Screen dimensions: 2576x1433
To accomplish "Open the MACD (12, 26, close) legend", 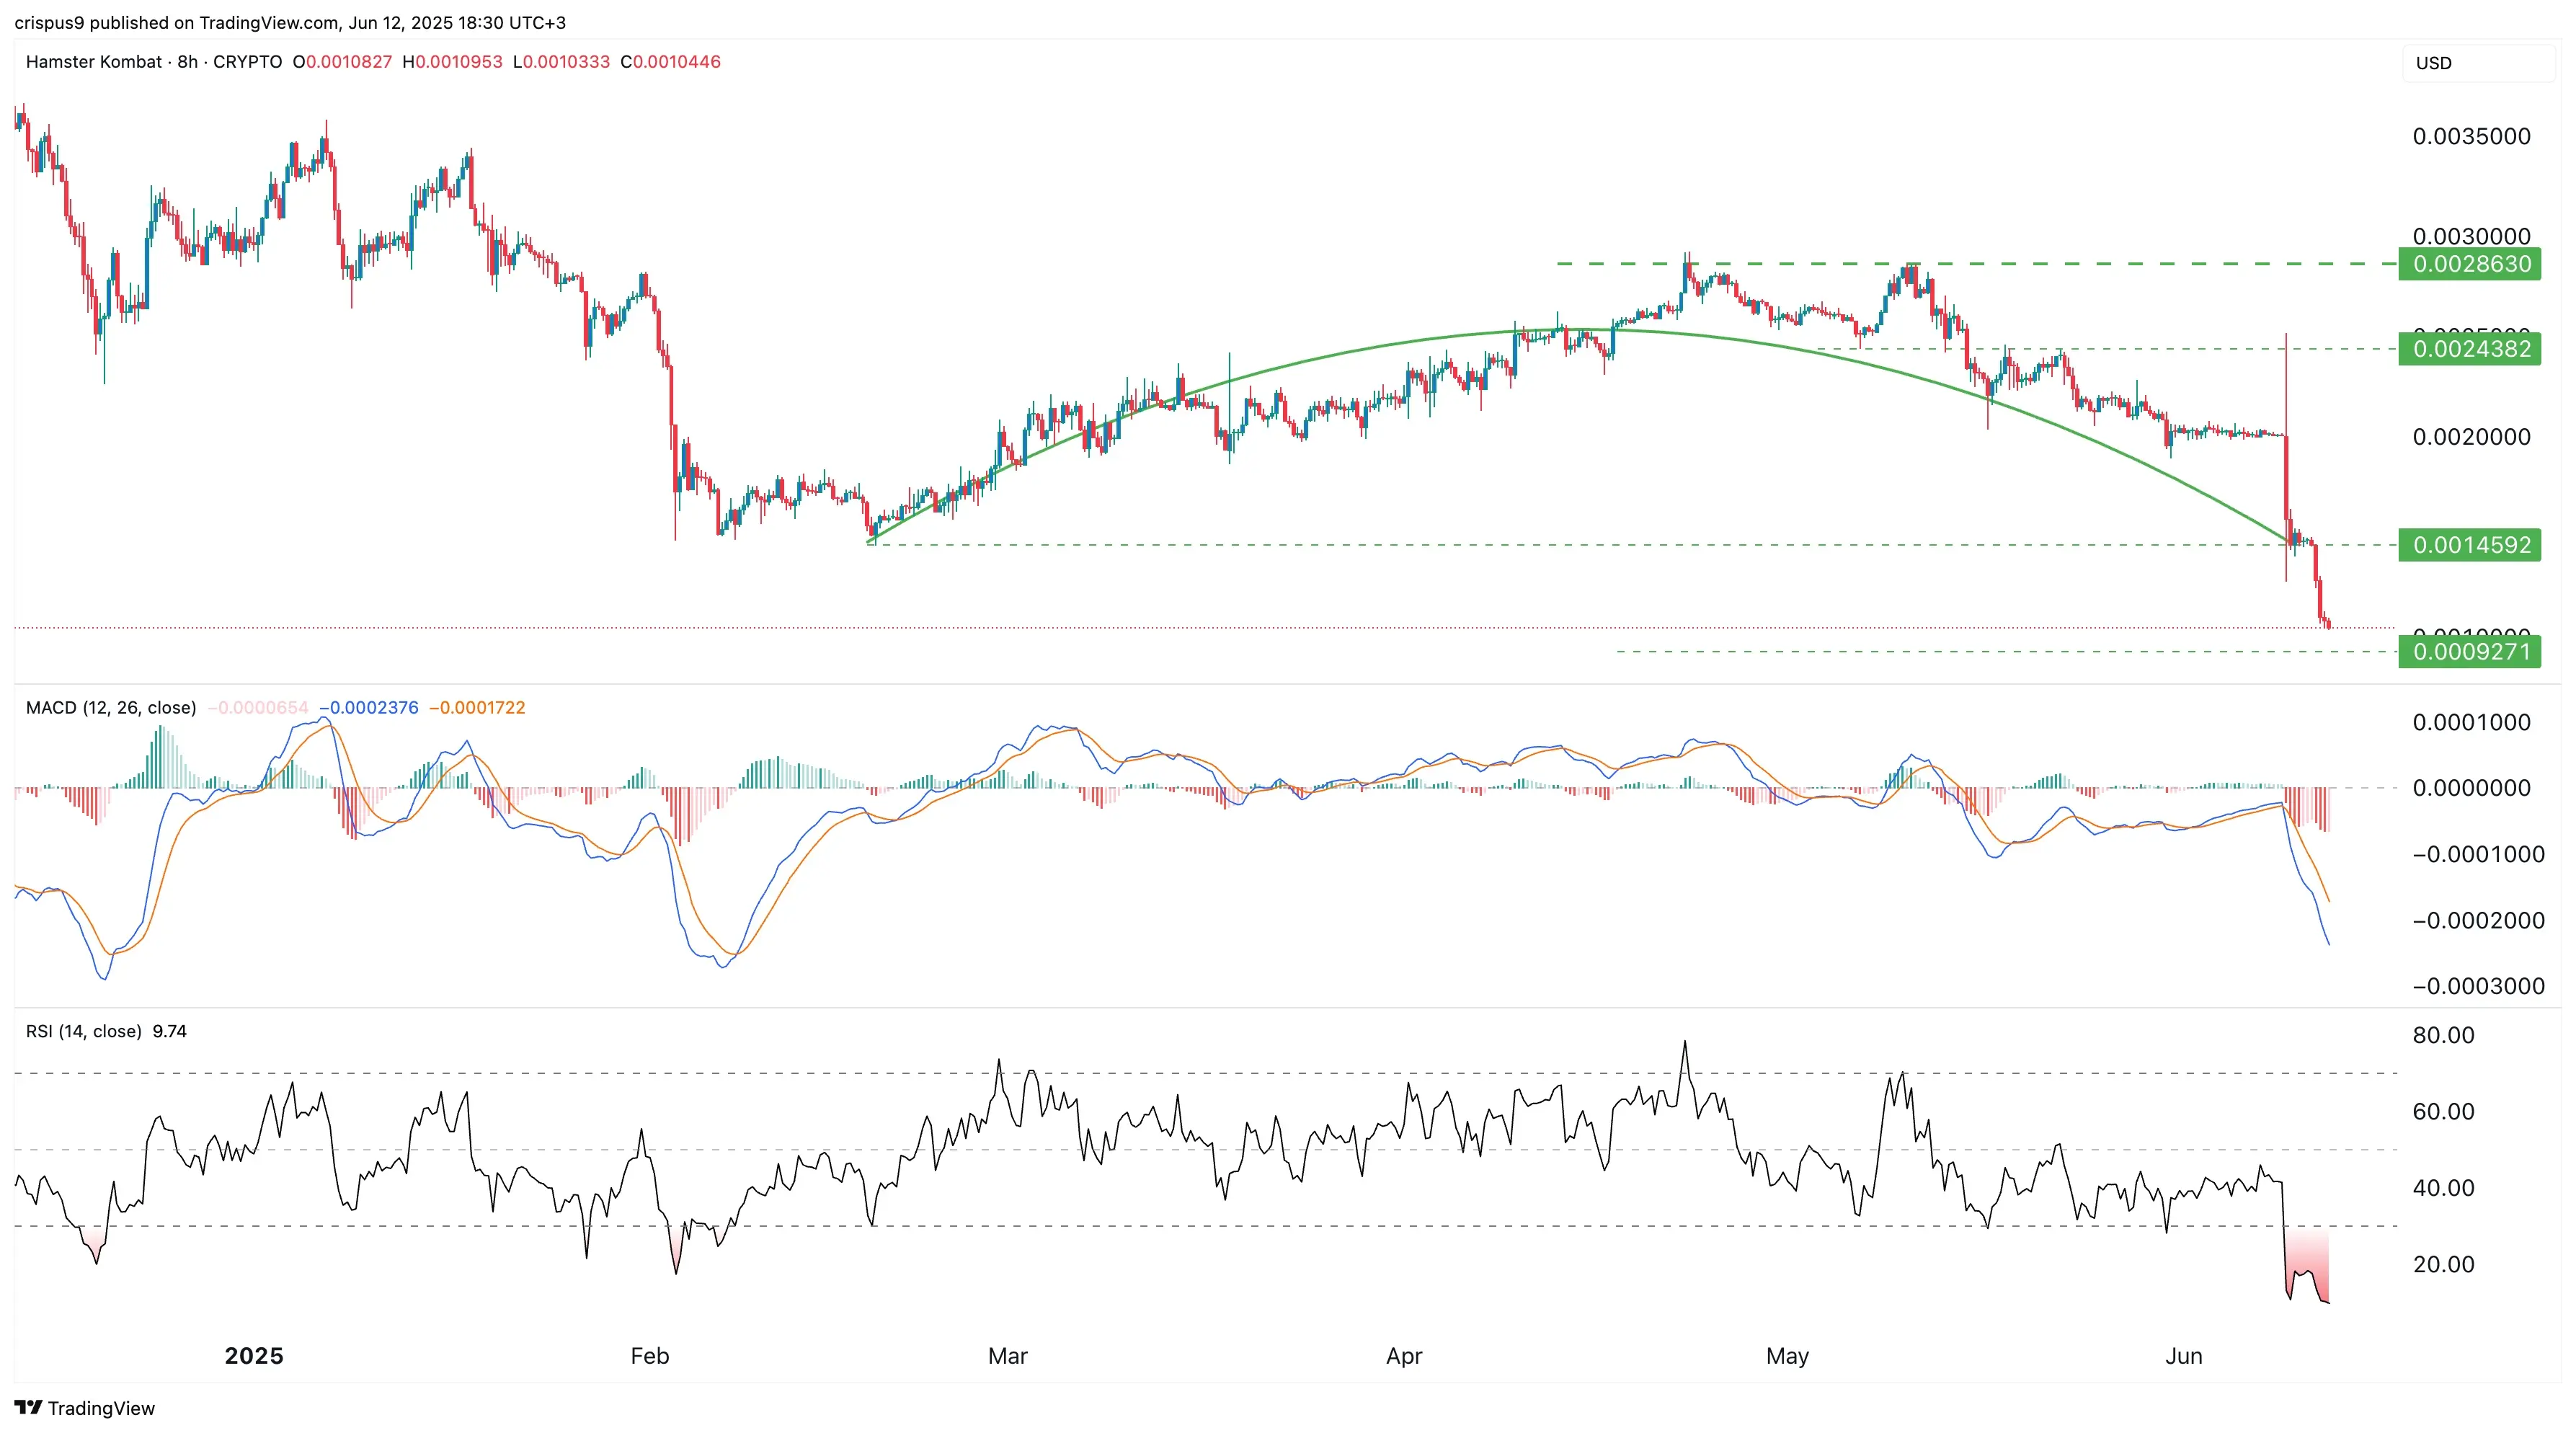I will 111,708.
